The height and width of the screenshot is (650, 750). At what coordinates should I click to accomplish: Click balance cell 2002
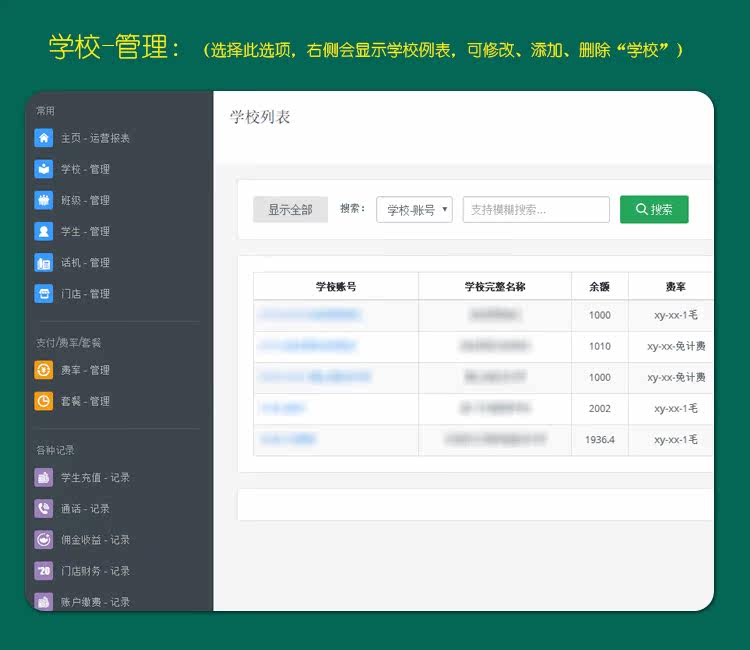(600, 408)
